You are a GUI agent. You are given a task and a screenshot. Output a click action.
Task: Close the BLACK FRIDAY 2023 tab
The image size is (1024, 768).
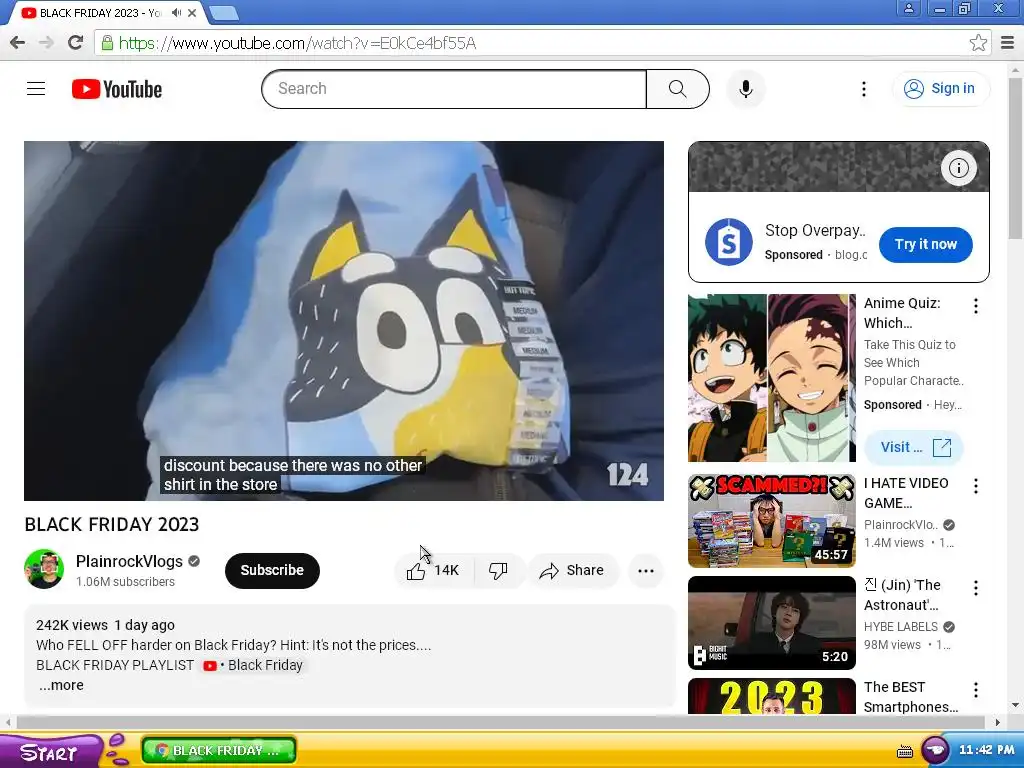pos(192,12)
